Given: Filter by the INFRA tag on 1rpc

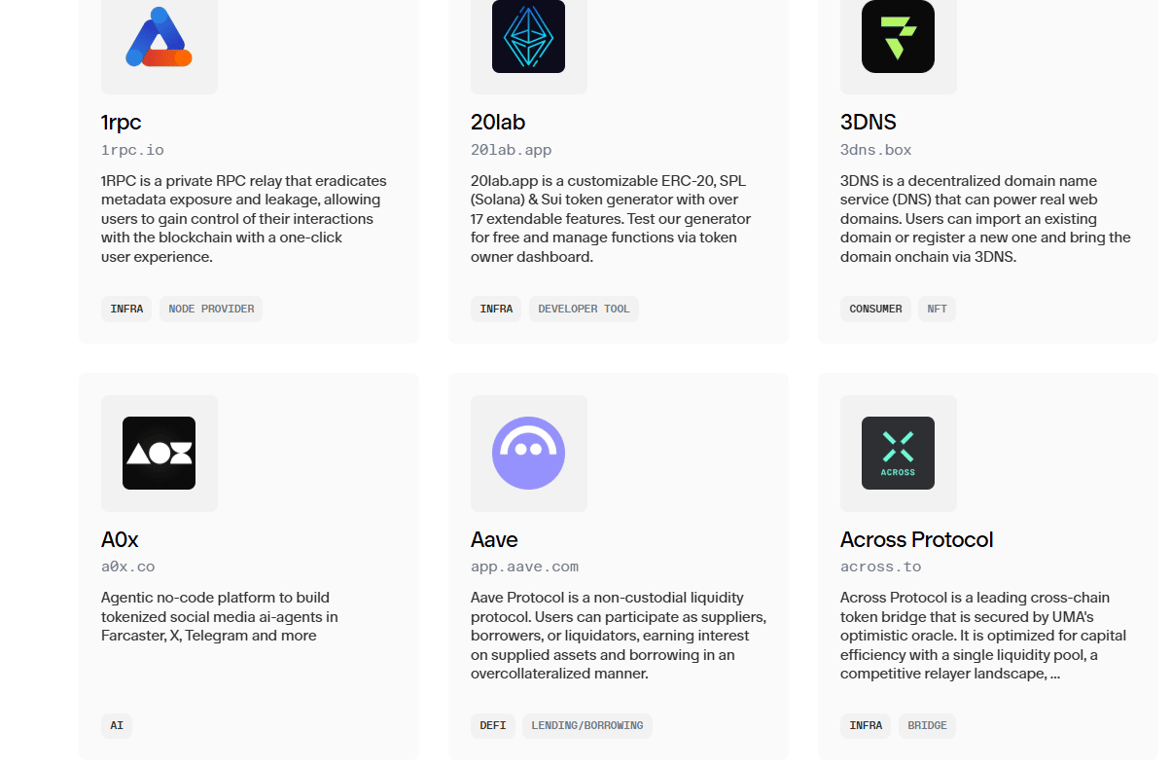Looking at the screenshot, I should click(126, 308).
